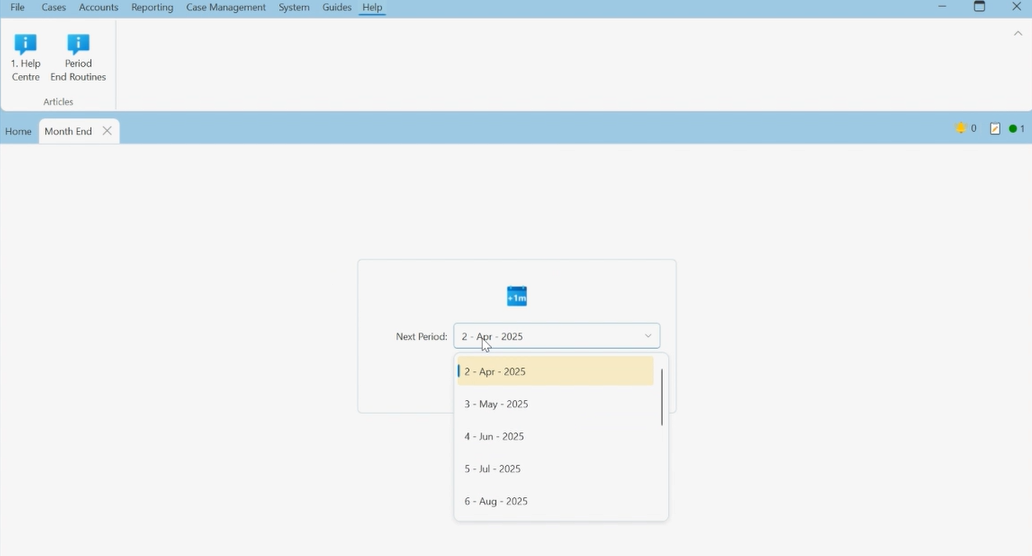Collapse the ribbon with the chevron
1032x556 pixels.
(x=1018, y=34)
